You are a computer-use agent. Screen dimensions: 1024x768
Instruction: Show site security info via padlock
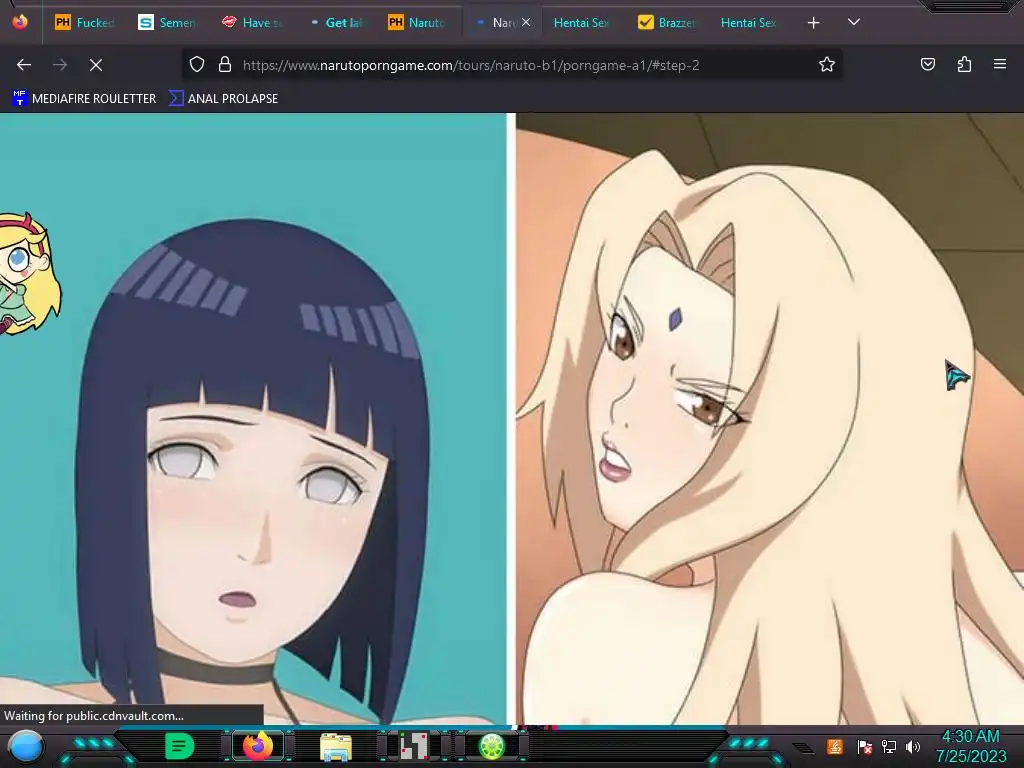225,65
